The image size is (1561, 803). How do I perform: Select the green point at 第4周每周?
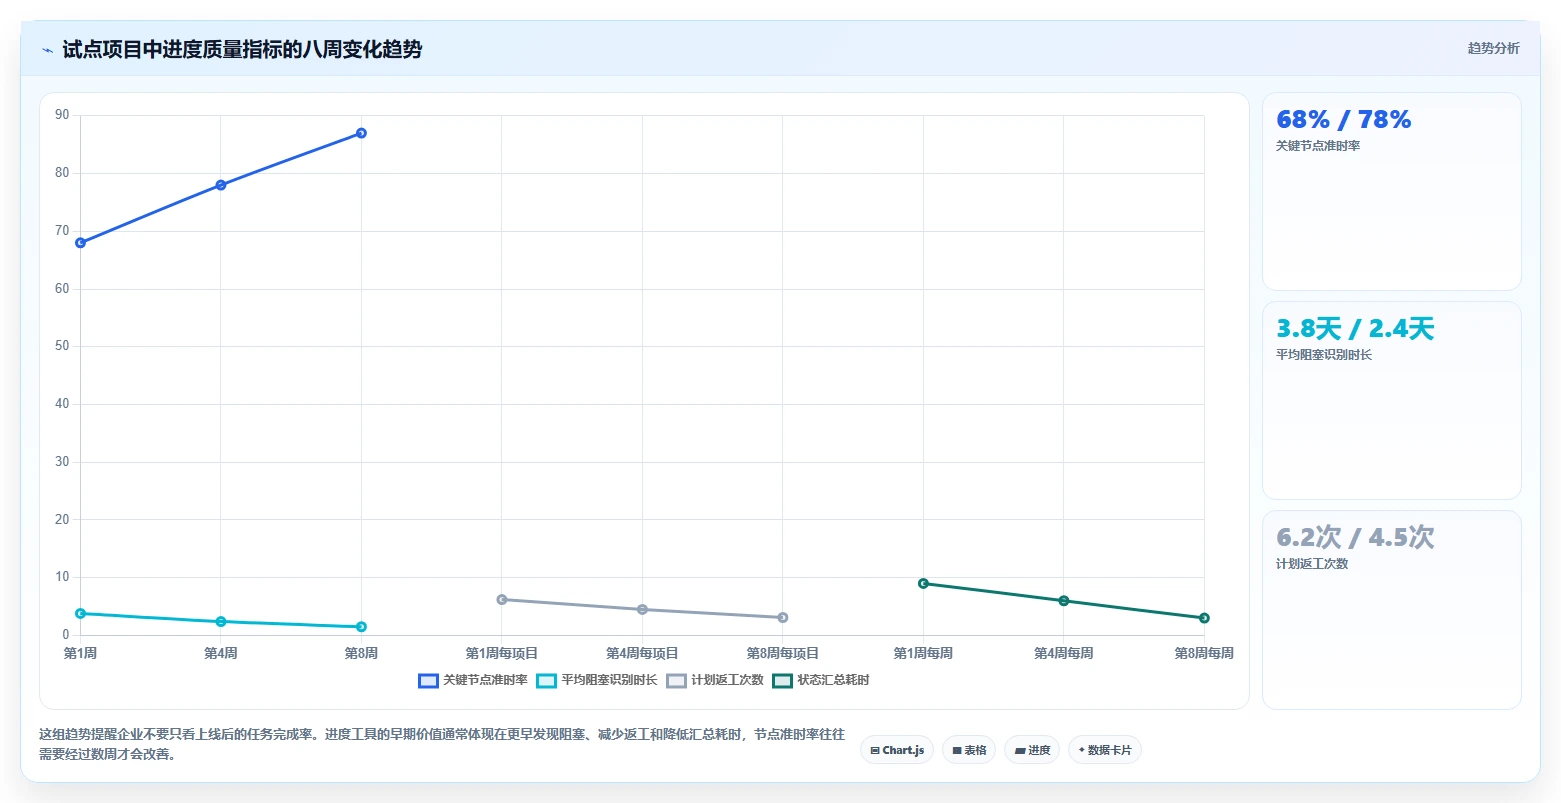pyautogui.click(x=1064, y=601)
